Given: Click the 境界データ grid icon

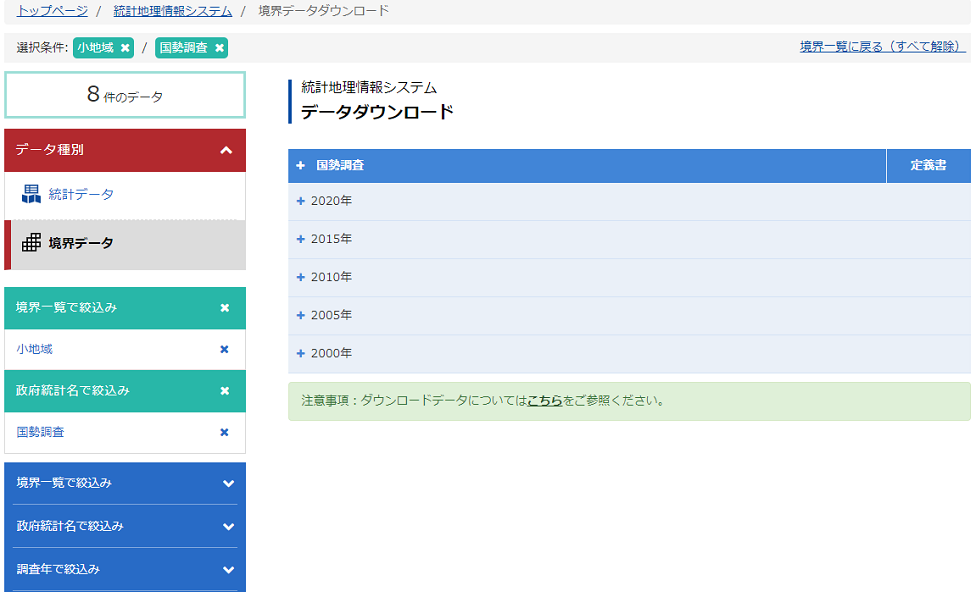Looking at the screenshot, I should coord(31,243).
